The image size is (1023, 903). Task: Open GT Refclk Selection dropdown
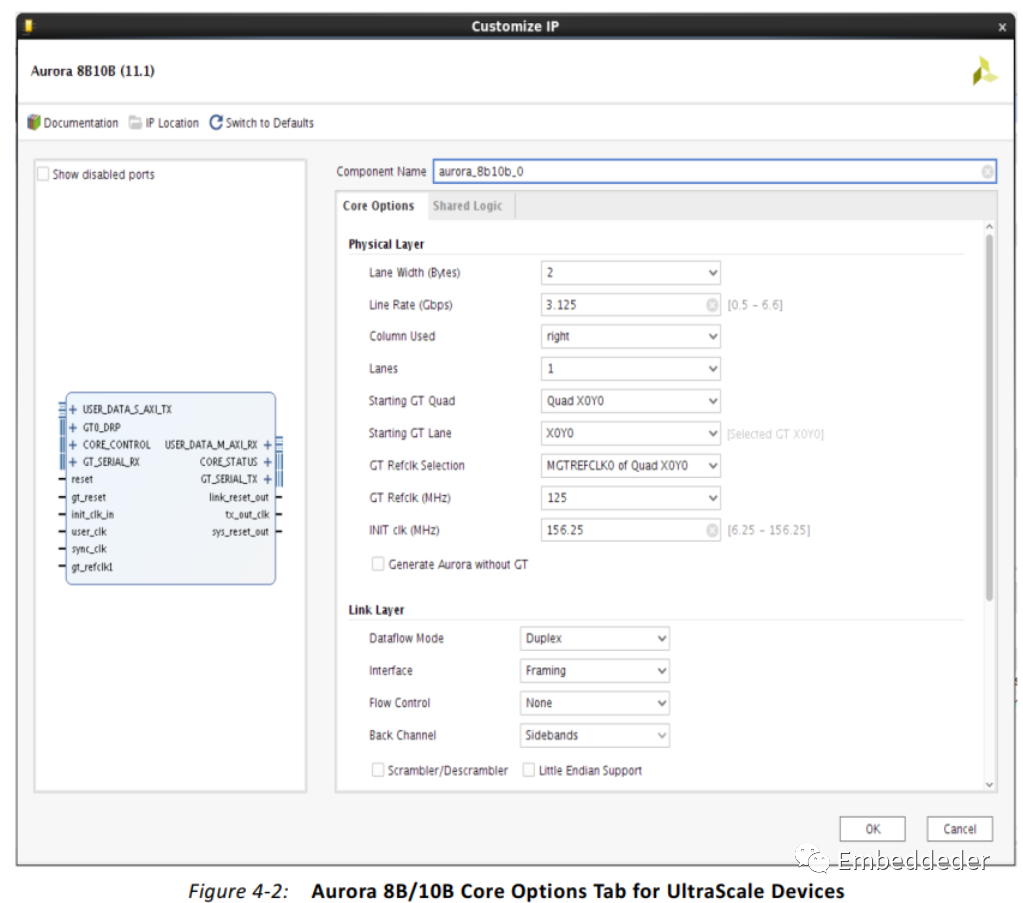point(630,465)
